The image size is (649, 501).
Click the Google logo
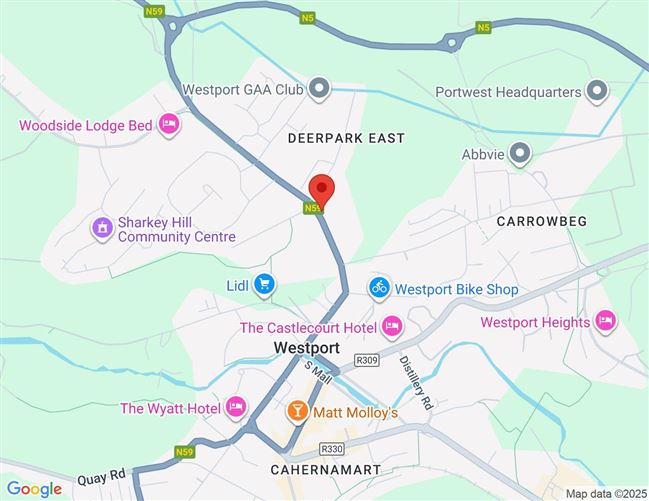coord(35,489)
